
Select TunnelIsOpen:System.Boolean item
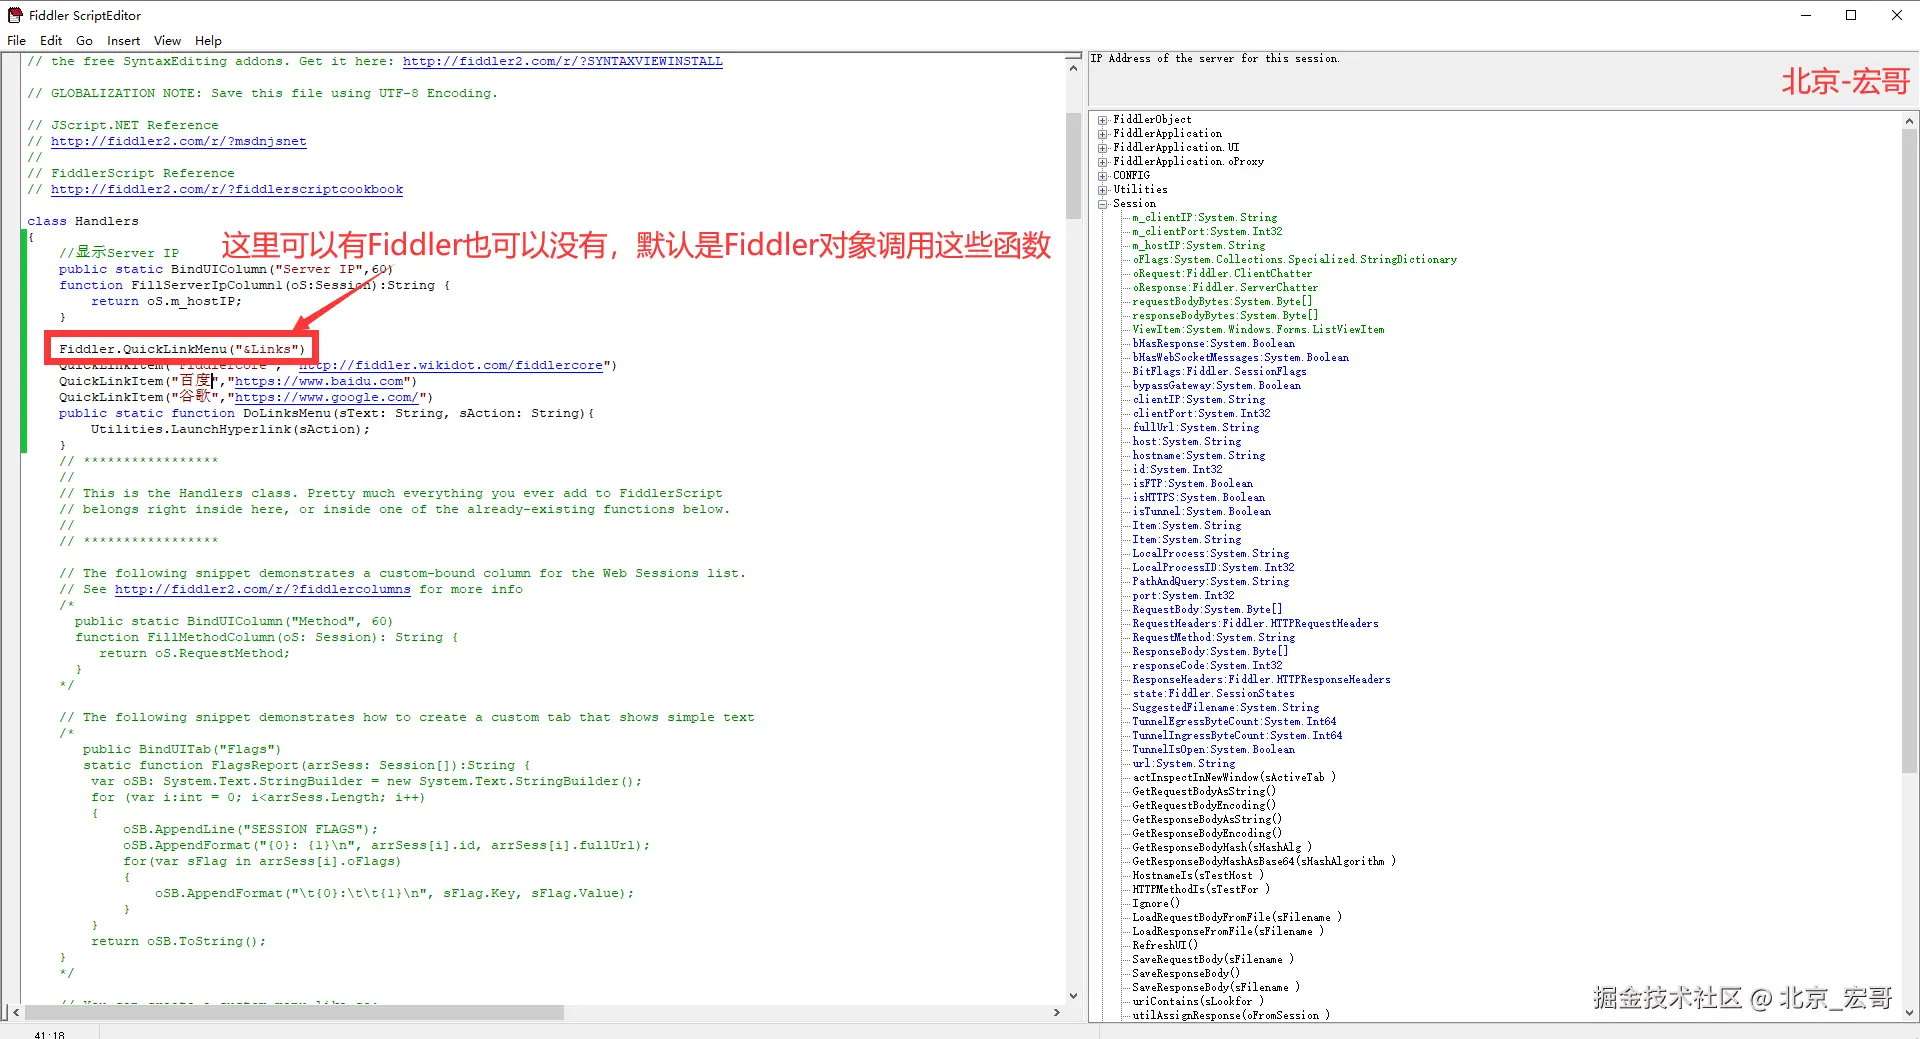[1213, 750]
